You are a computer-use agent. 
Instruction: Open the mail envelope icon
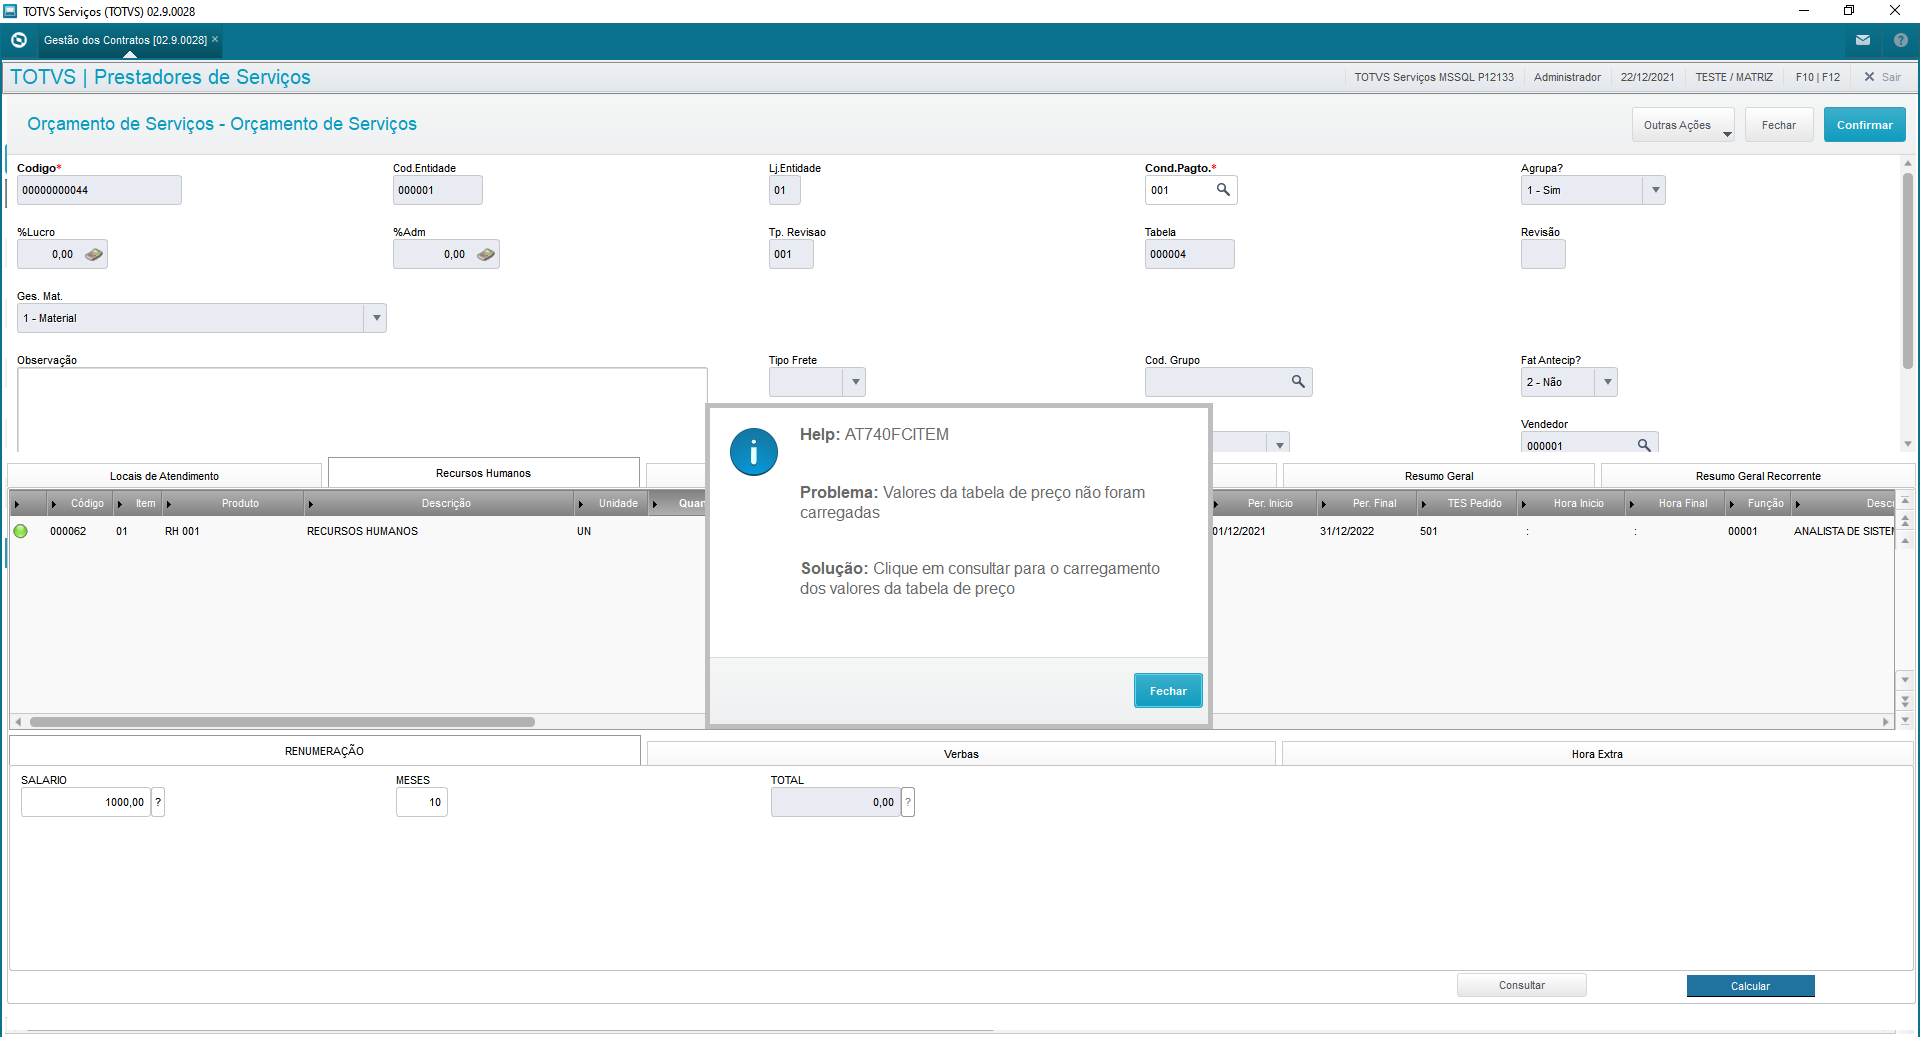[x=1863, y=40]
